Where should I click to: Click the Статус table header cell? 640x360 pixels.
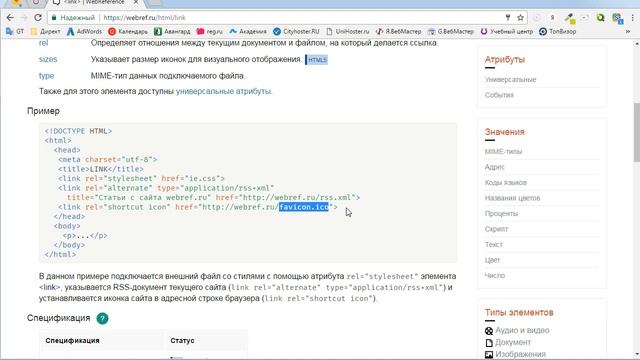[206, 340]
